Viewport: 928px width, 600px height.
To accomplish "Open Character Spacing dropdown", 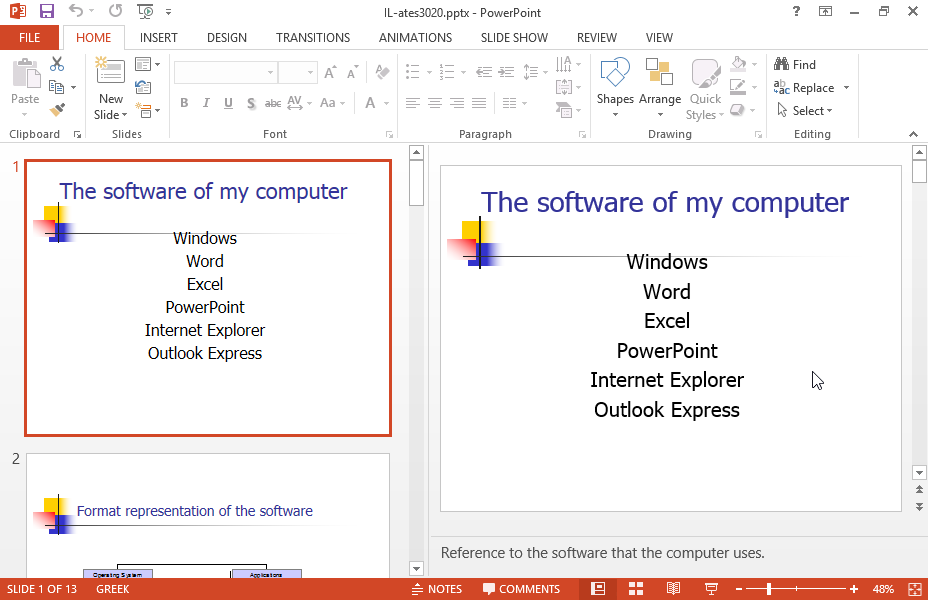I will [x=299, y=103].
